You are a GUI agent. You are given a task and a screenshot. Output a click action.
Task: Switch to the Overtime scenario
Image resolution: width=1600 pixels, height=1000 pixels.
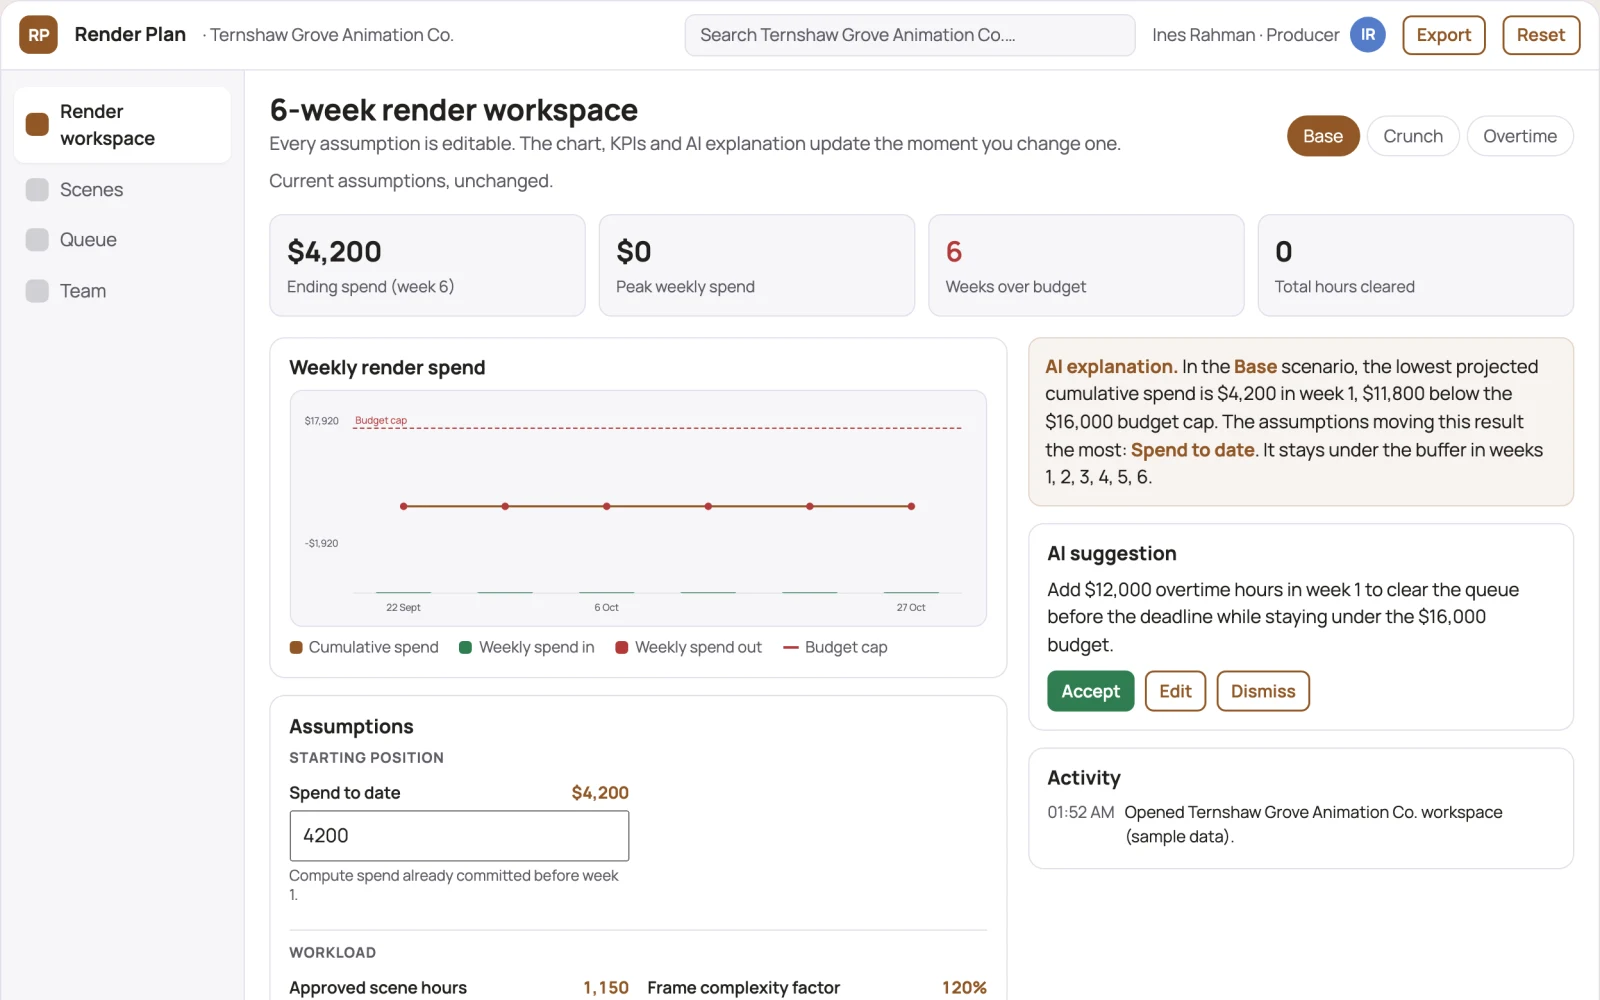click(1519, 136)
